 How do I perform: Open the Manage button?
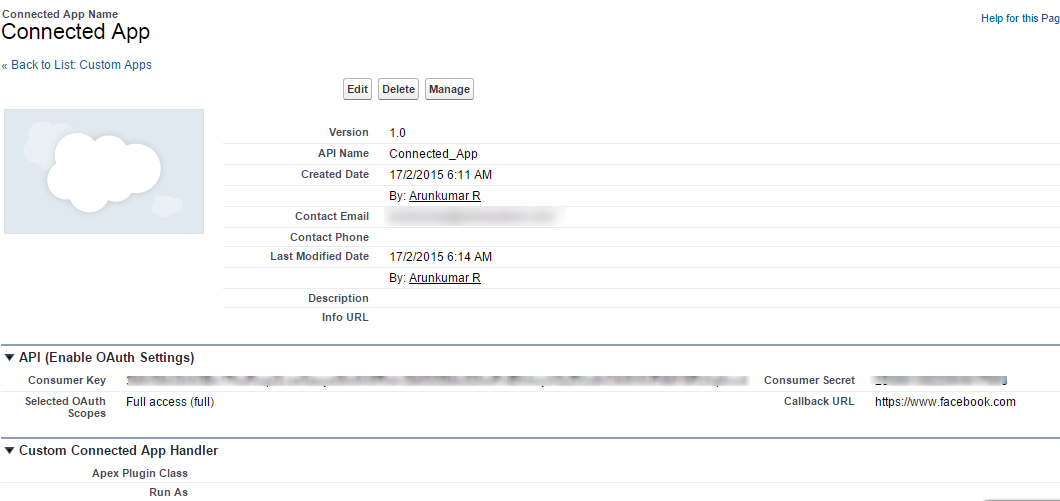click(450, 89)
